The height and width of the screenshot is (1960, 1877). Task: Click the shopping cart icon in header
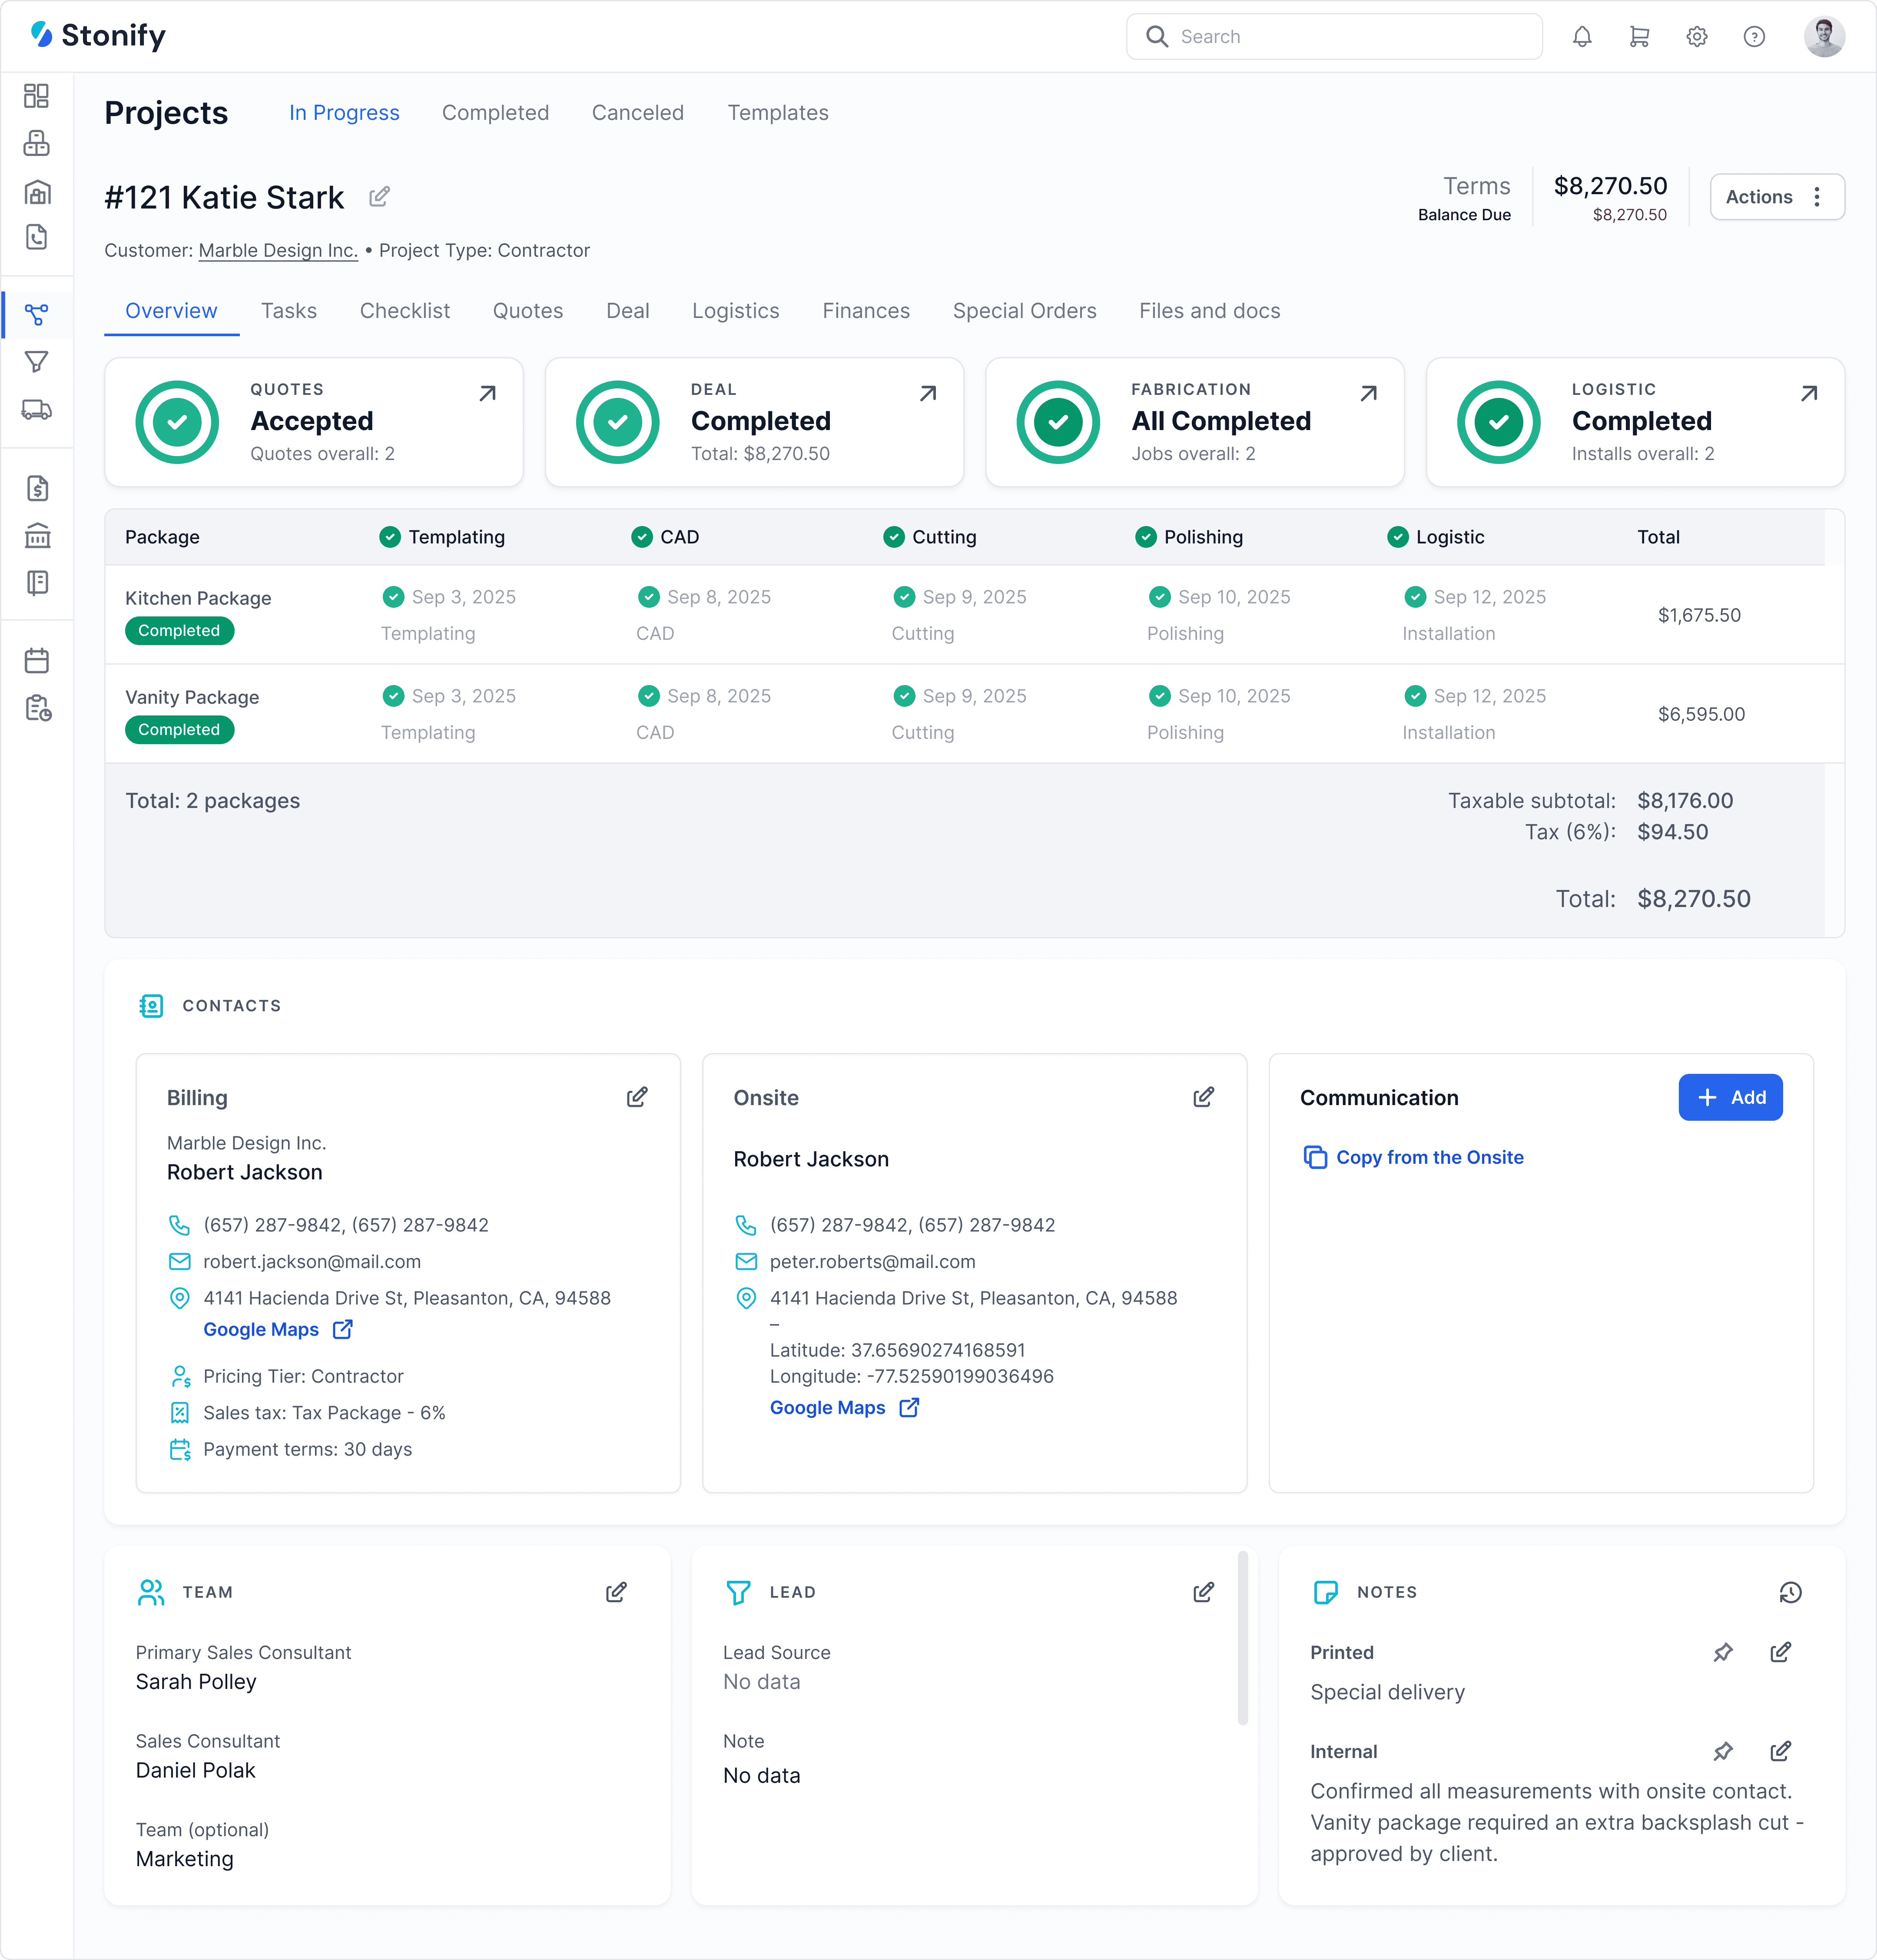pyautogui.click(x=1639, y=37)
